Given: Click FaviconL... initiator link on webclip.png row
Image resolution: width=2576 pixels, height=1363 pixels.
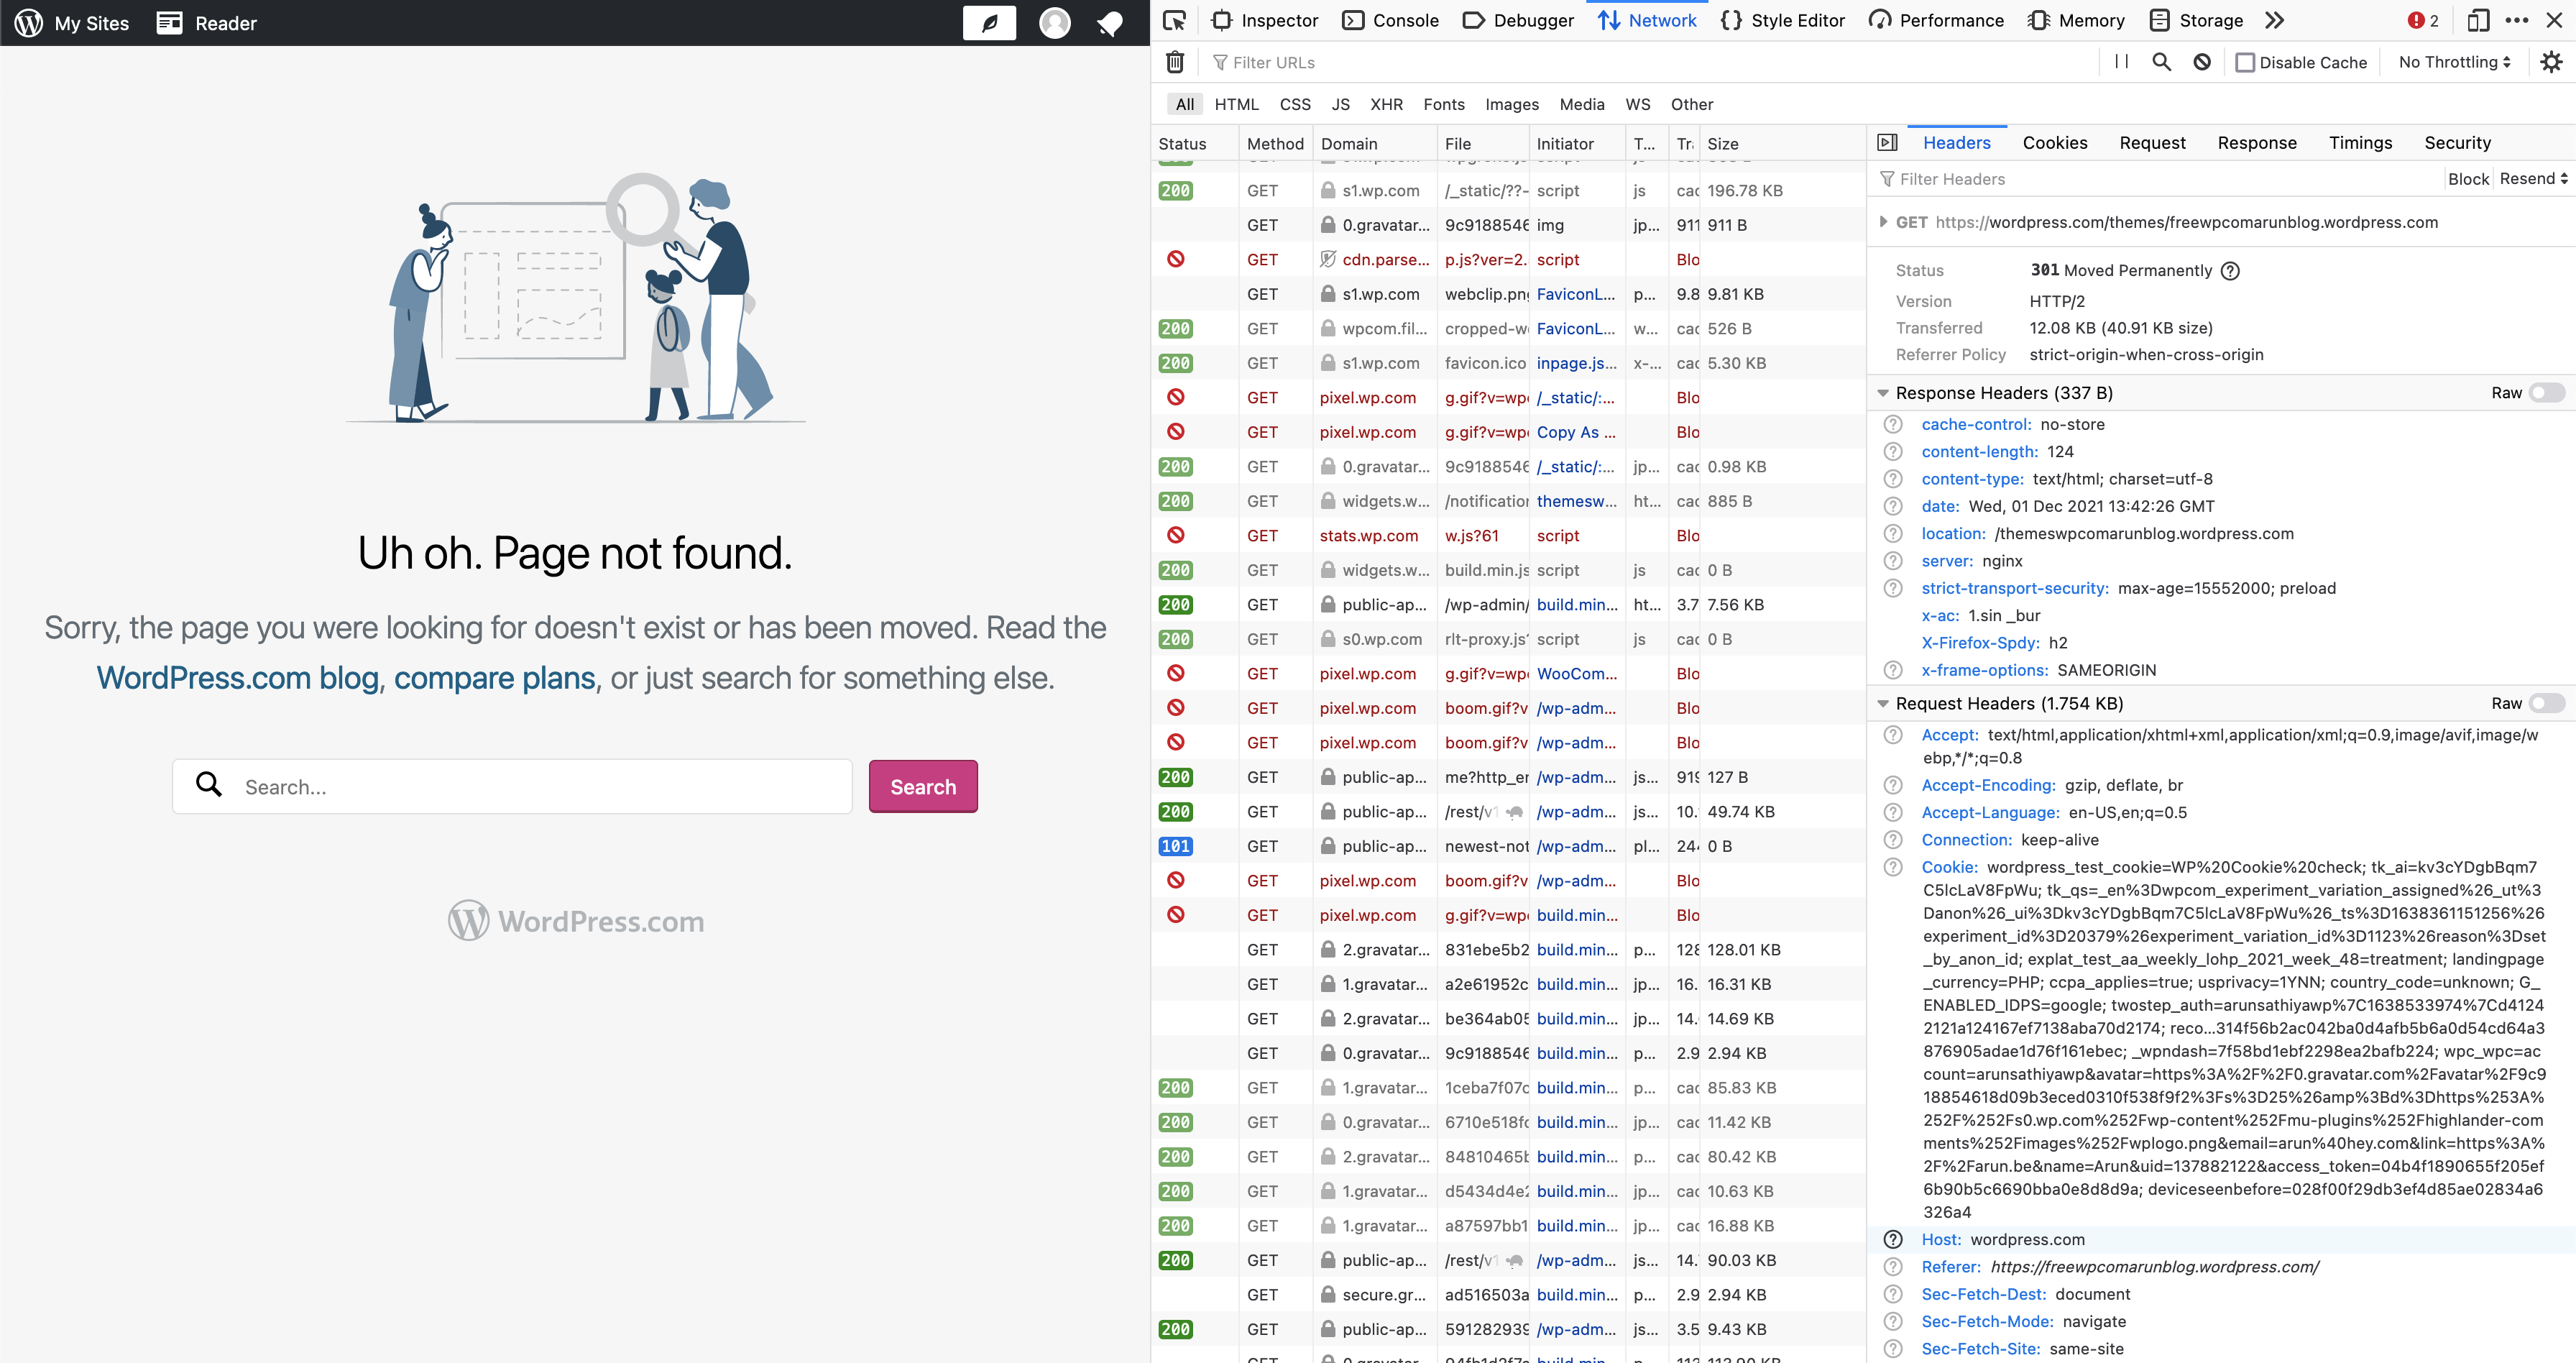Looking at the screenshot, I should 1576,294.
